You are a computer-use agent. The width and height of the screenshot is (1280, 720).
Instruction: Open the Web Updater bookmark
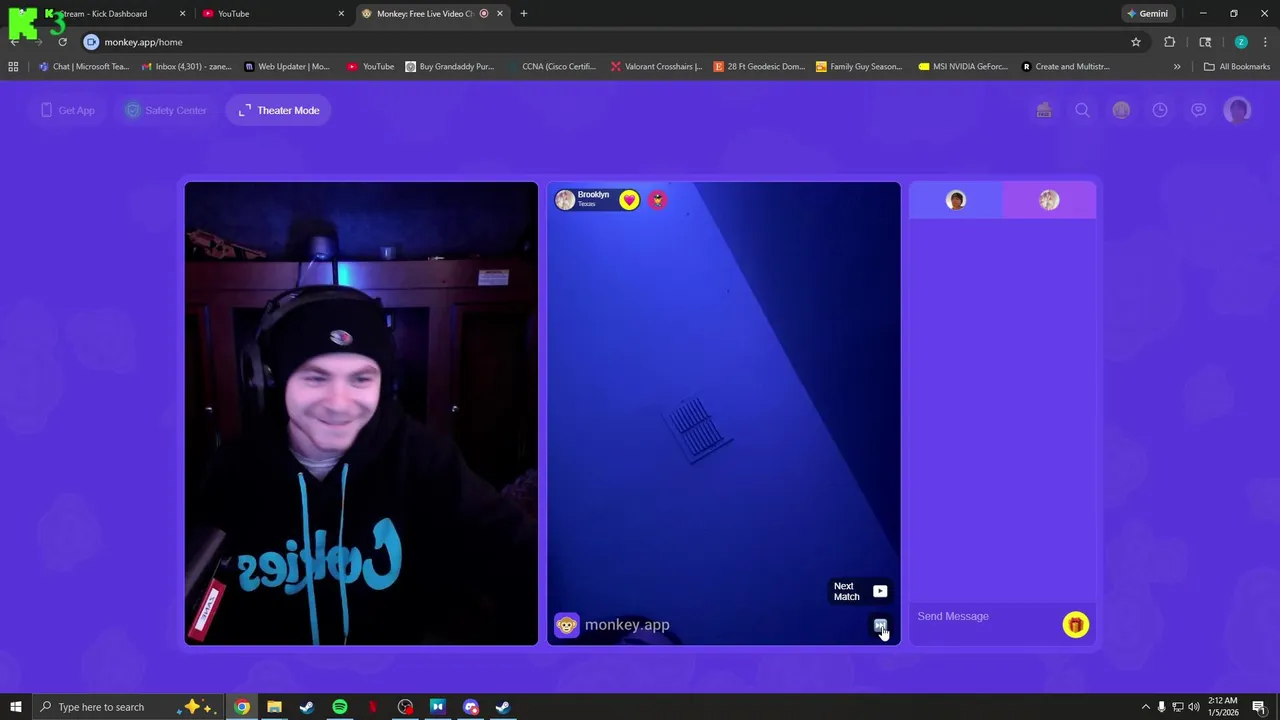(286, 67)
